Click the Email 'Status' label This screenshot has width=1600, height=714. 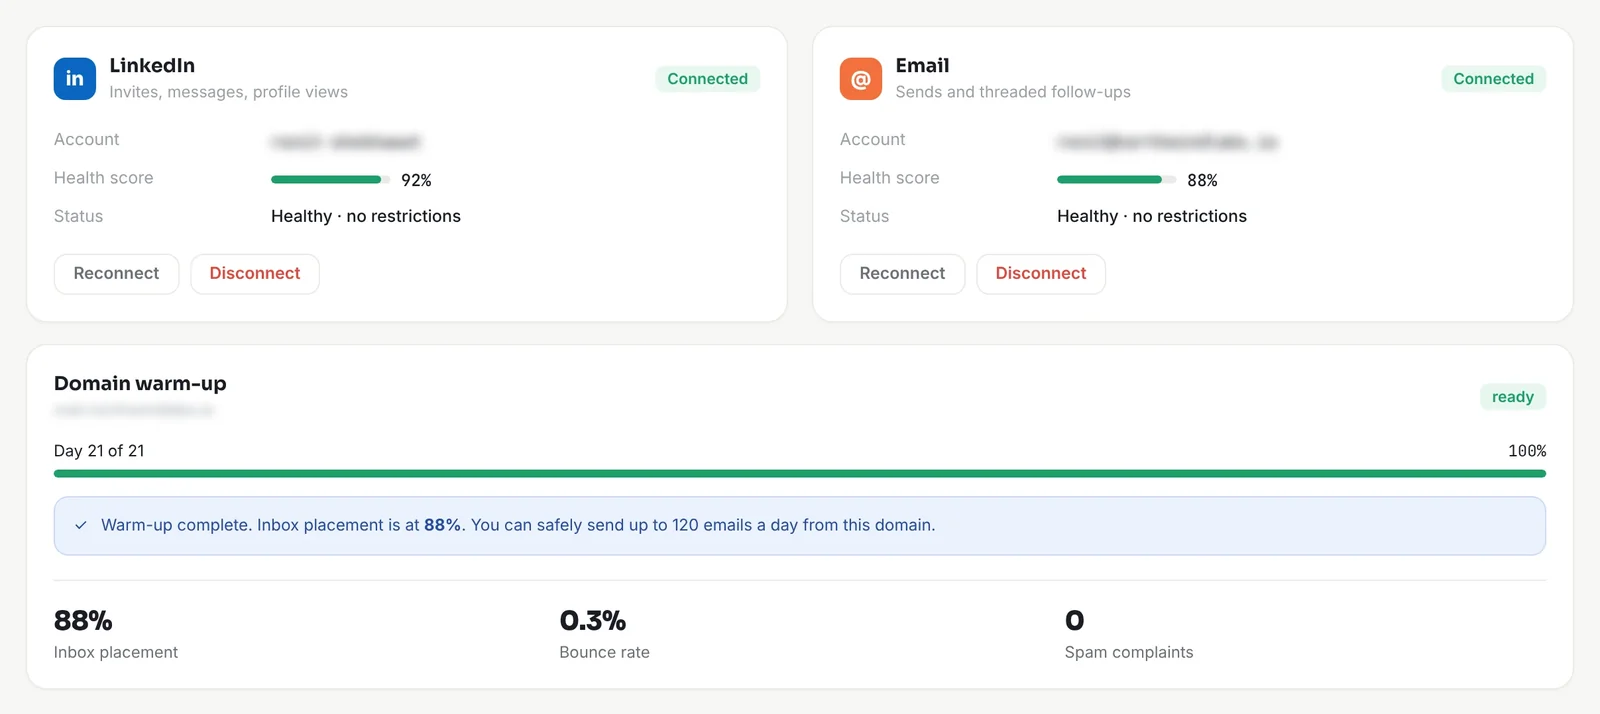[x=865, y=216]
